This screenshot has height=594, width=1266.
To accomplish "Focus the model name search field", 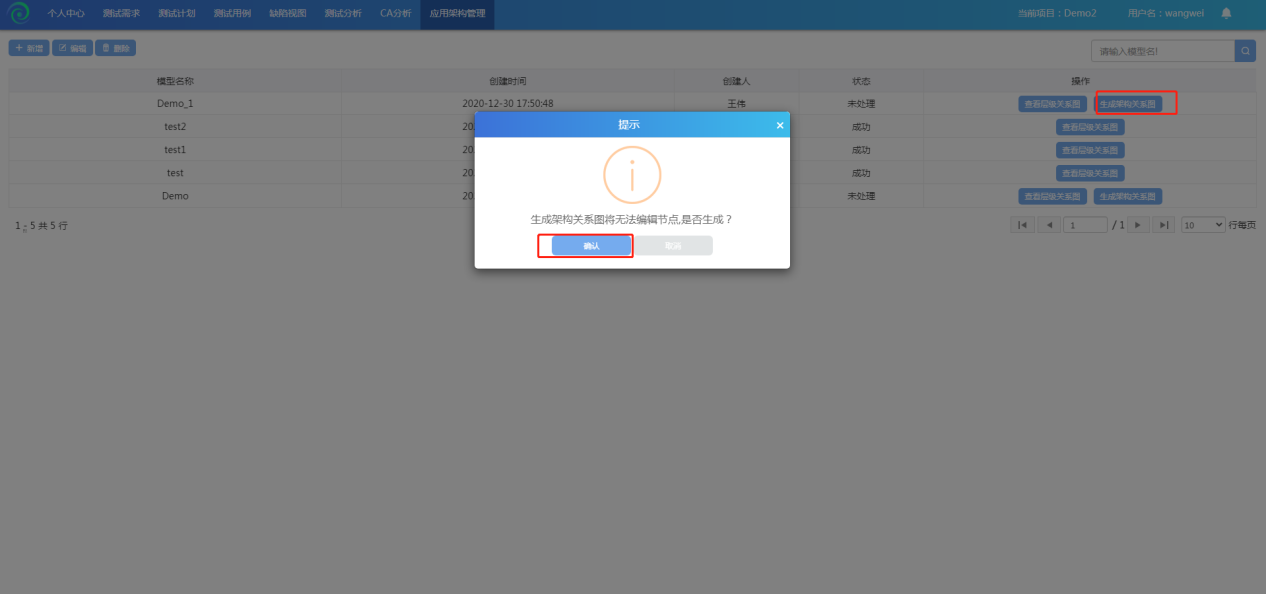I will point(1163,51).
